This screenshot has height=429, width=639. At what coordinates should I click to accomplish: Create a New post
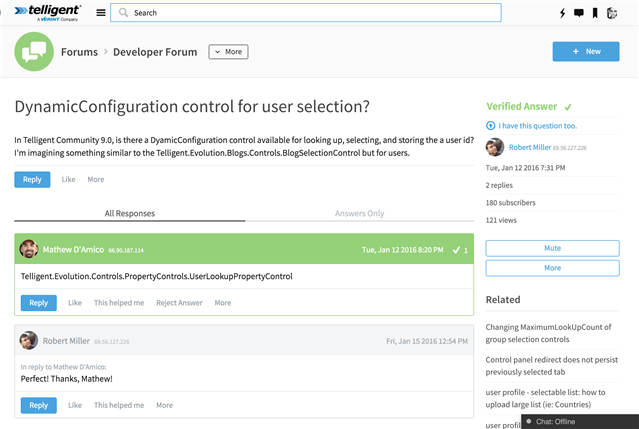pos(586,51)
